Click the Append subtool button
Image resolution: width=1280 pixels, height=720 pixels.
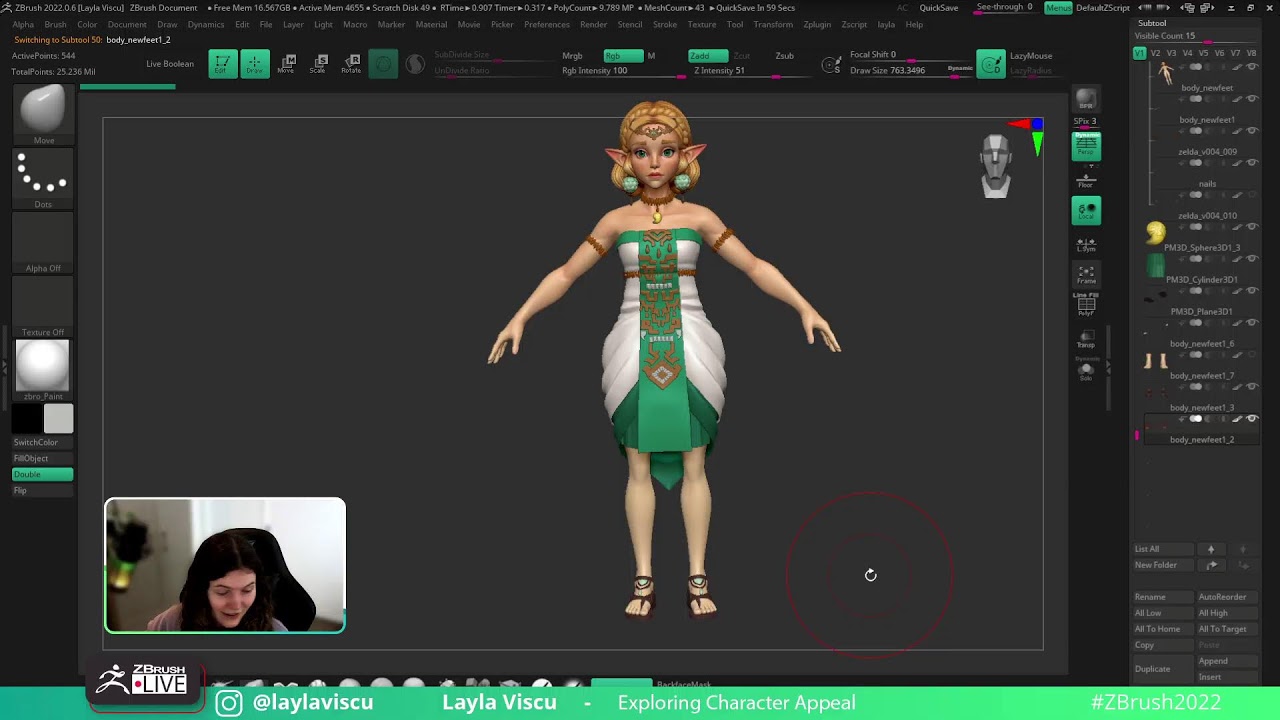tap(1227, 661)
